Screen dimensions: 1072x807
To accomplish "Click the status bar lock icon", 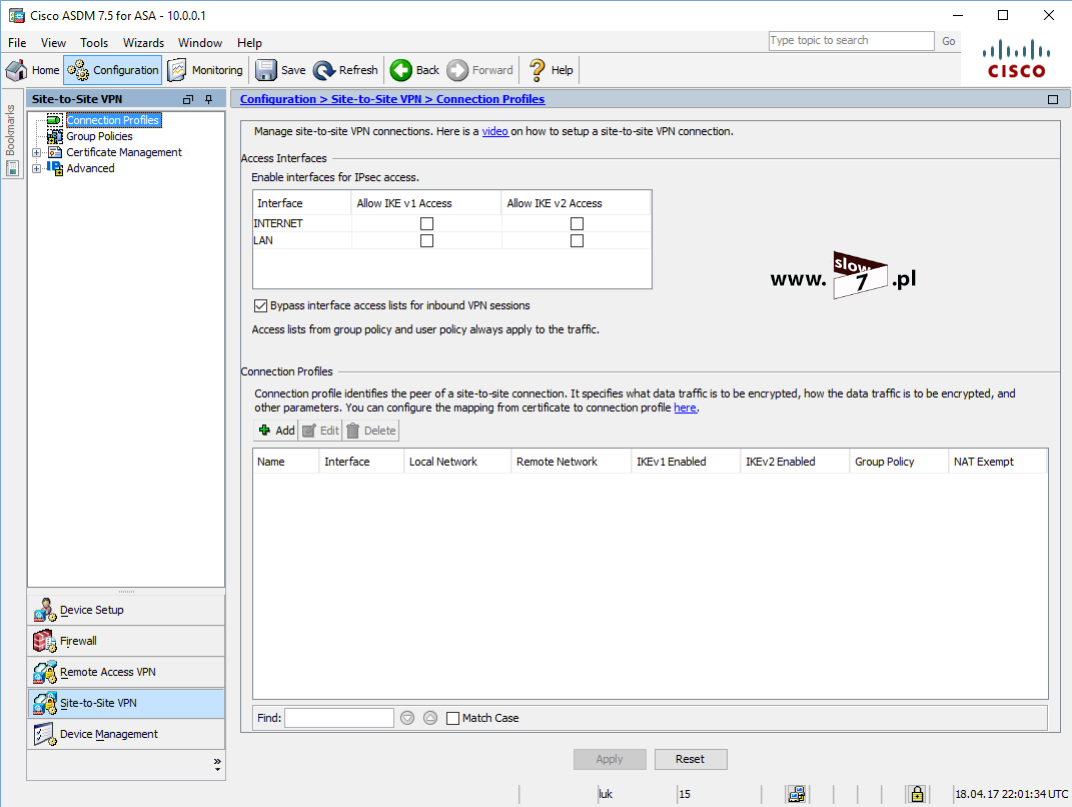I will tap(917, 794).
